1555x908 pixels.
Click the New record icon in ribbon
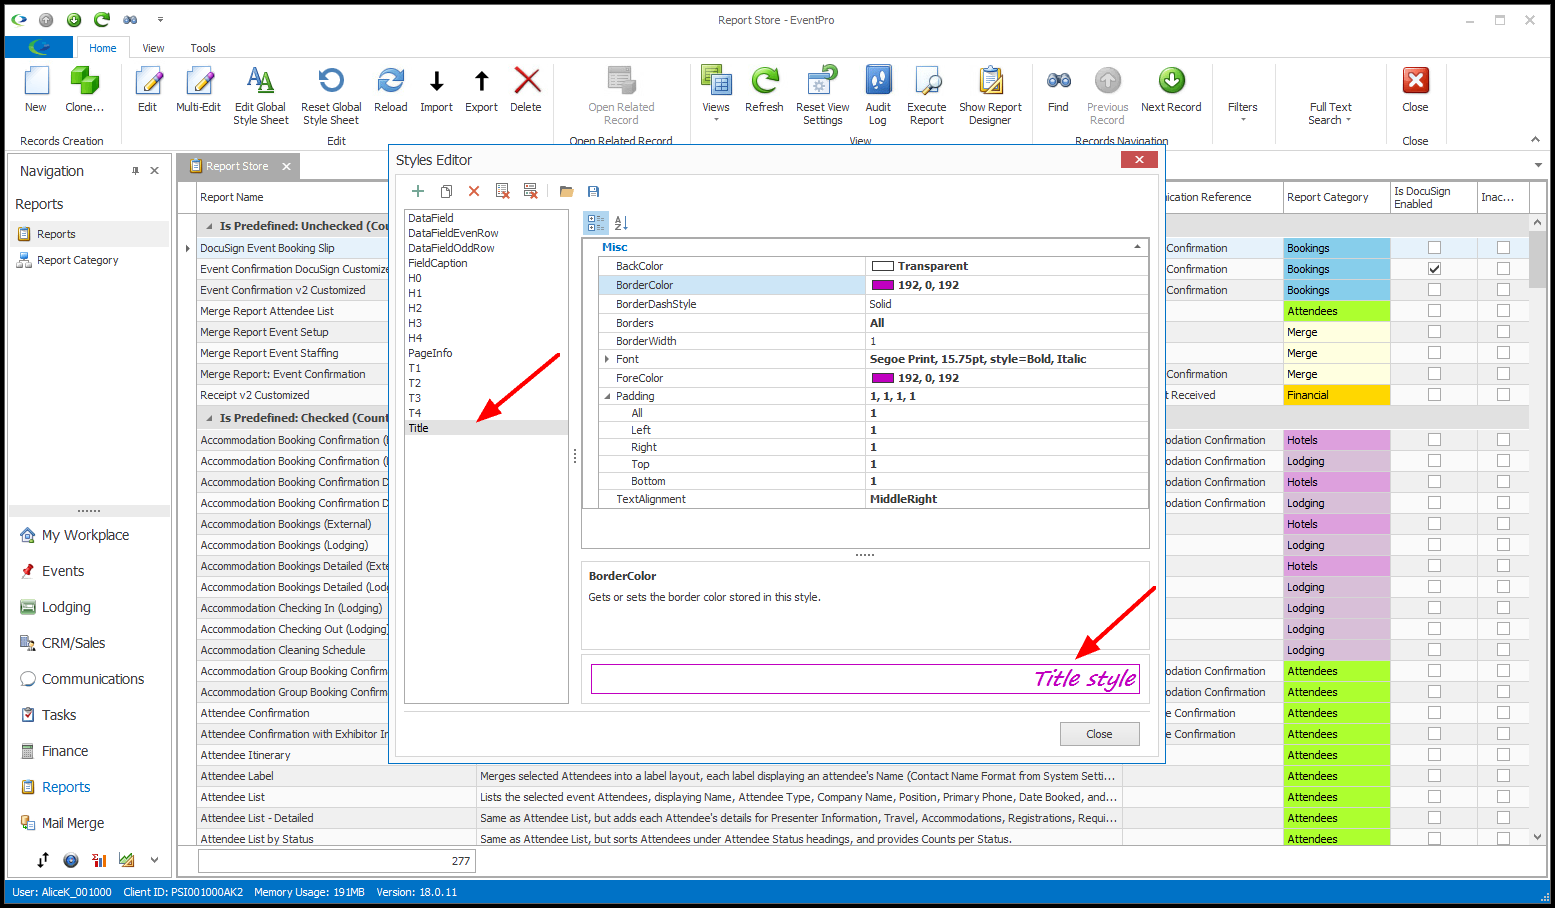(36, 81)
